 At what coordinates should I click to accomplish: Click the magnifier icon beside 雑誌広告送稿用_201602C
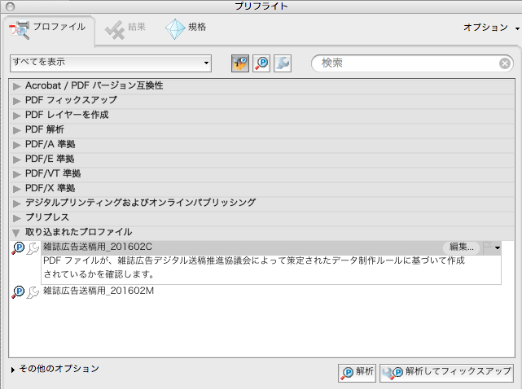(18, 248)
